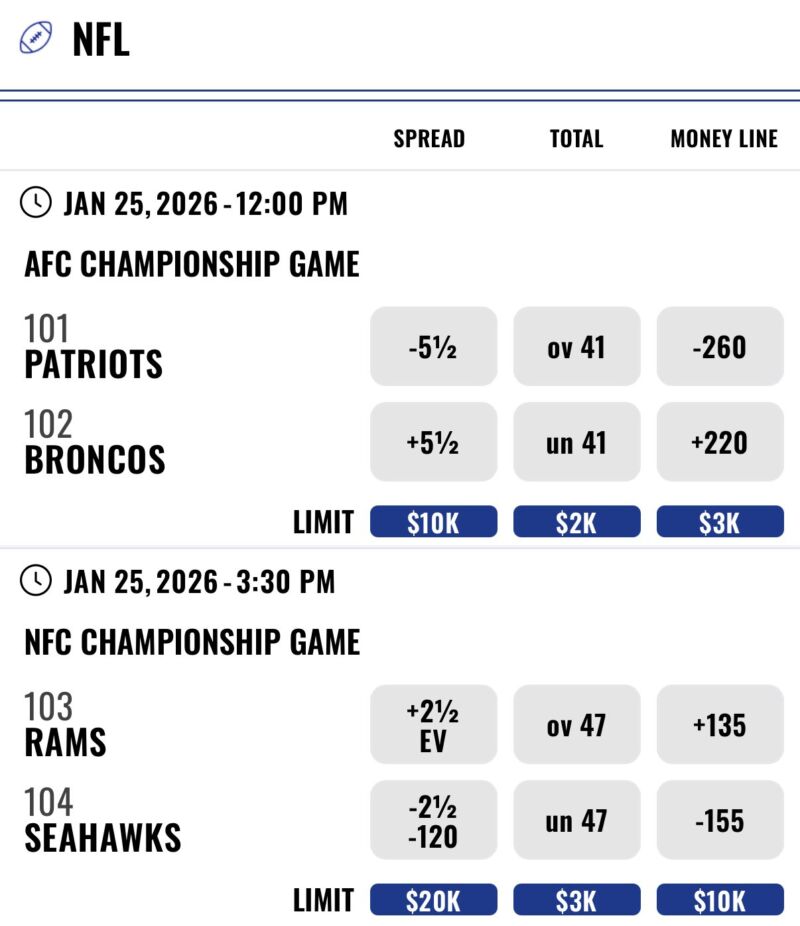The width and height of the screenshot is (800, 926).
Task: Select the Broncos +5½ spread
Action: pos(432,441)
